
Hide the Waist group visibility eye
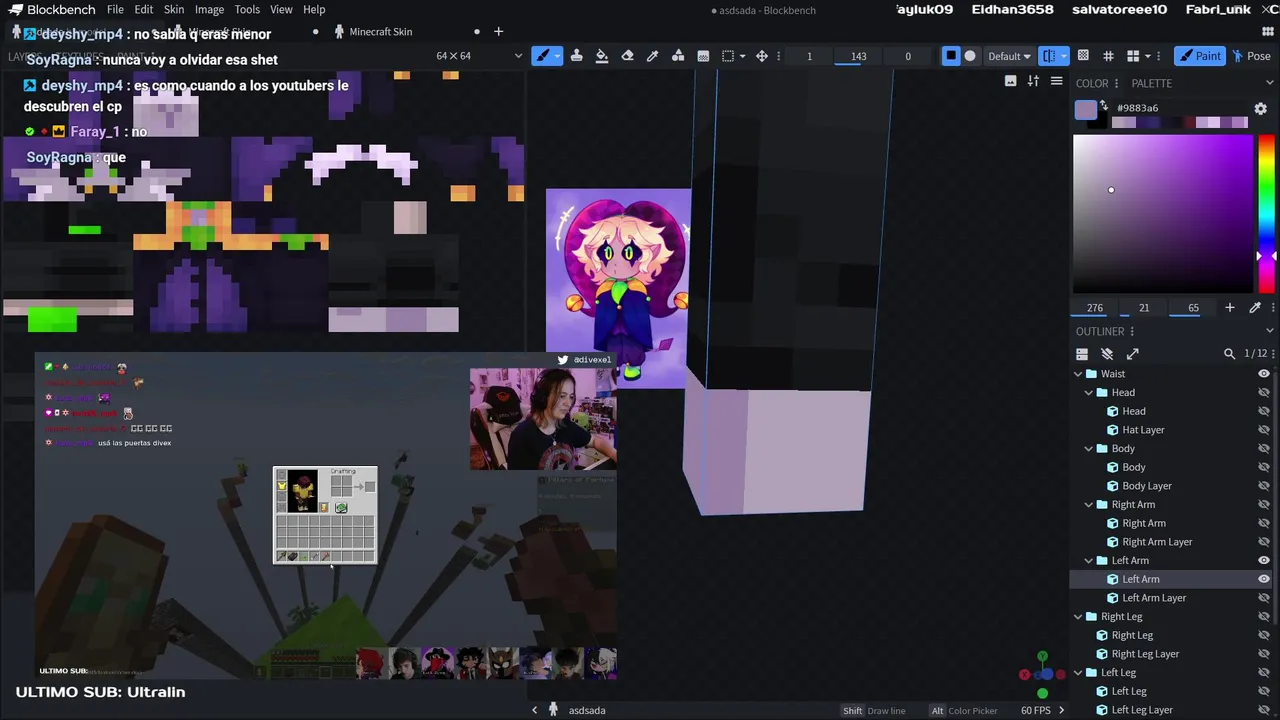[x=1264, y=374]
